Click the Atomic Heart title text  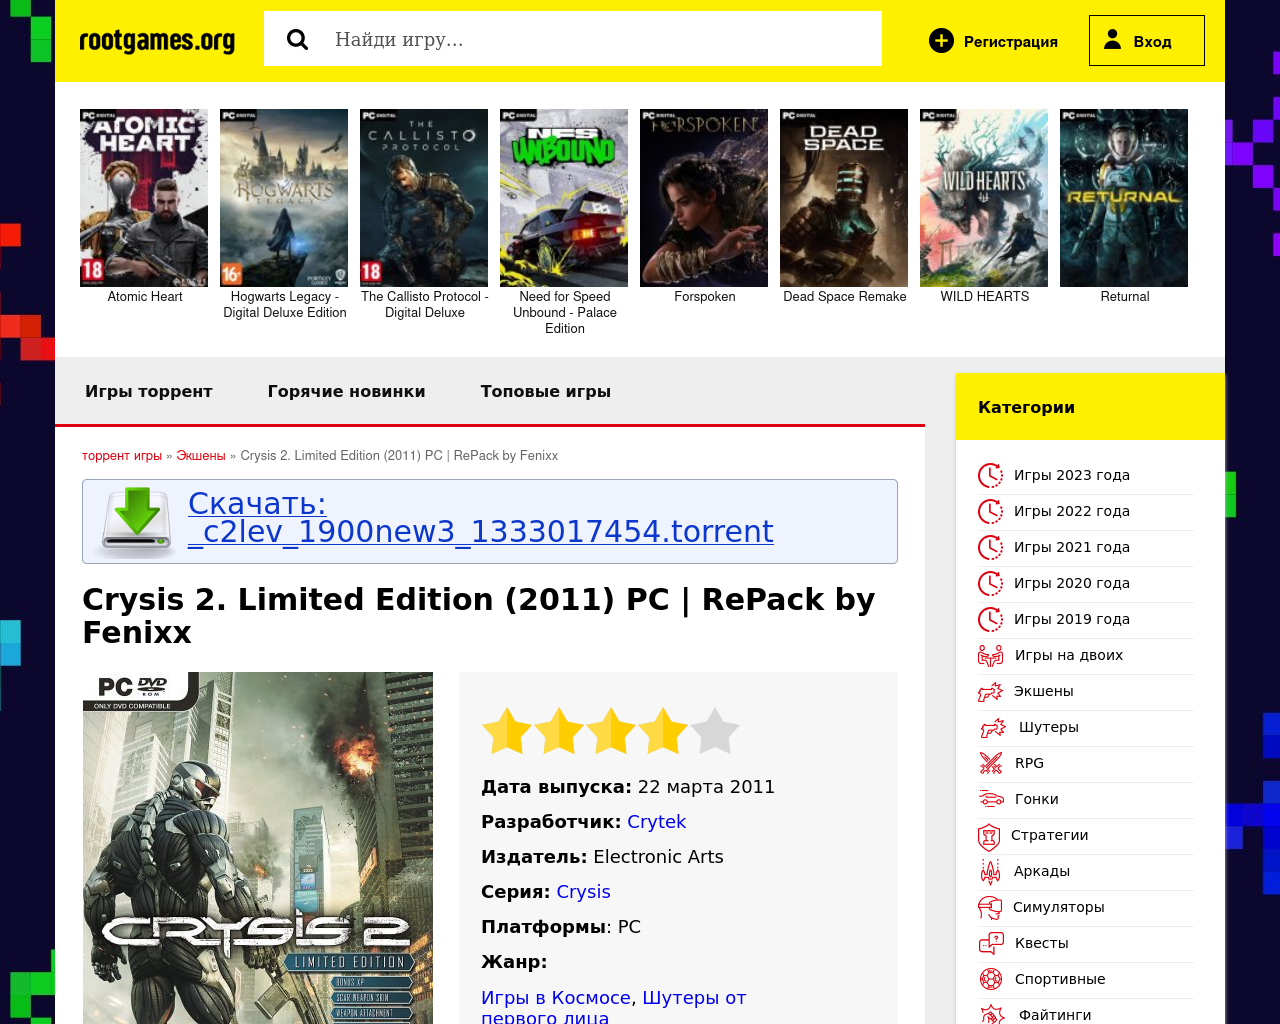pos(145,297)
